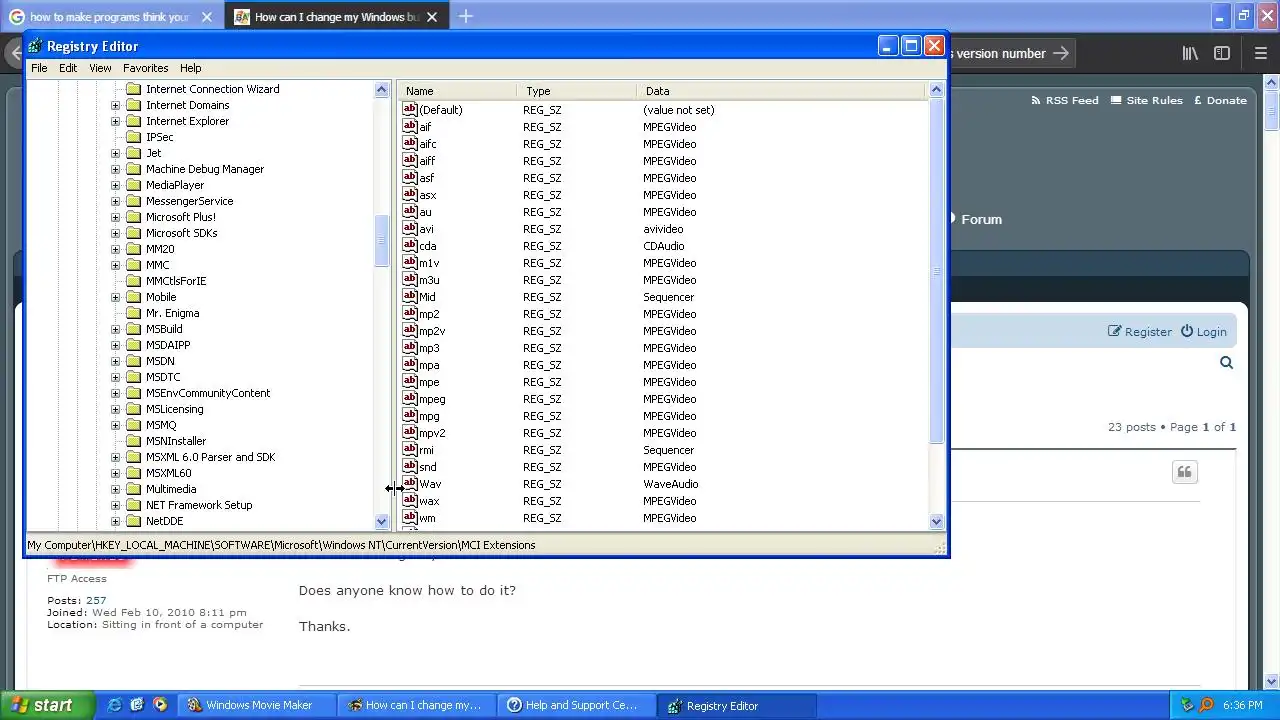This screenshot has width=1280, height=720.
Task: Switch to the 'how to make programs think' browser tab
Action: tap(114, 17)
